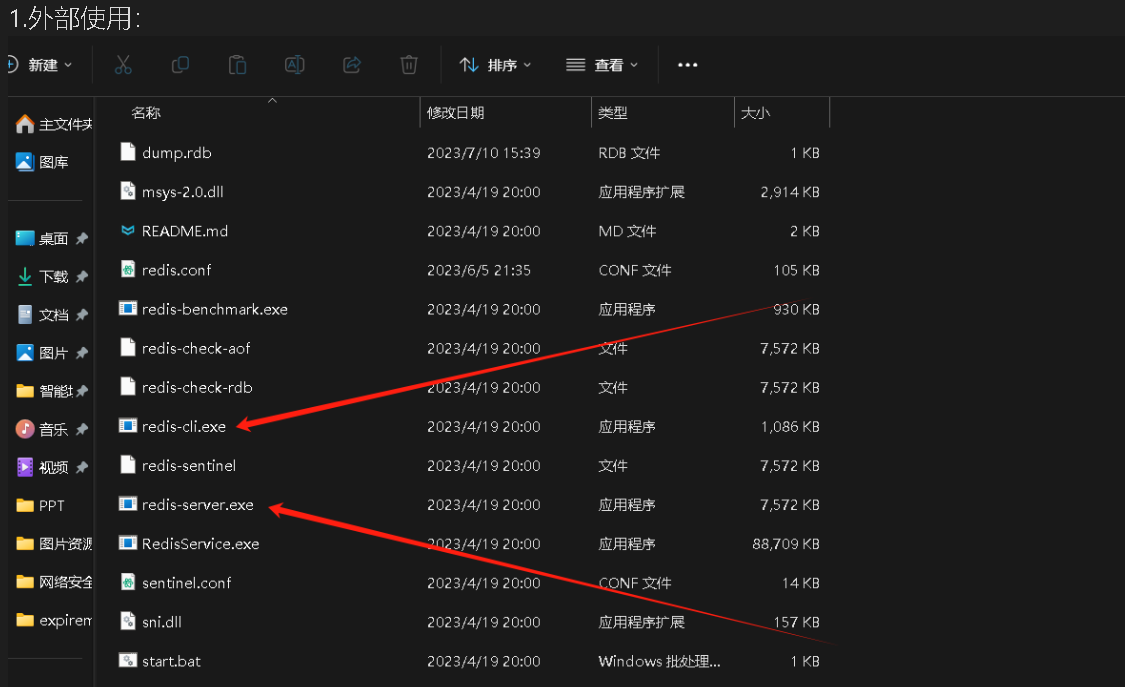Open the expirem folder in sidebar

click(x=53, y=620)
